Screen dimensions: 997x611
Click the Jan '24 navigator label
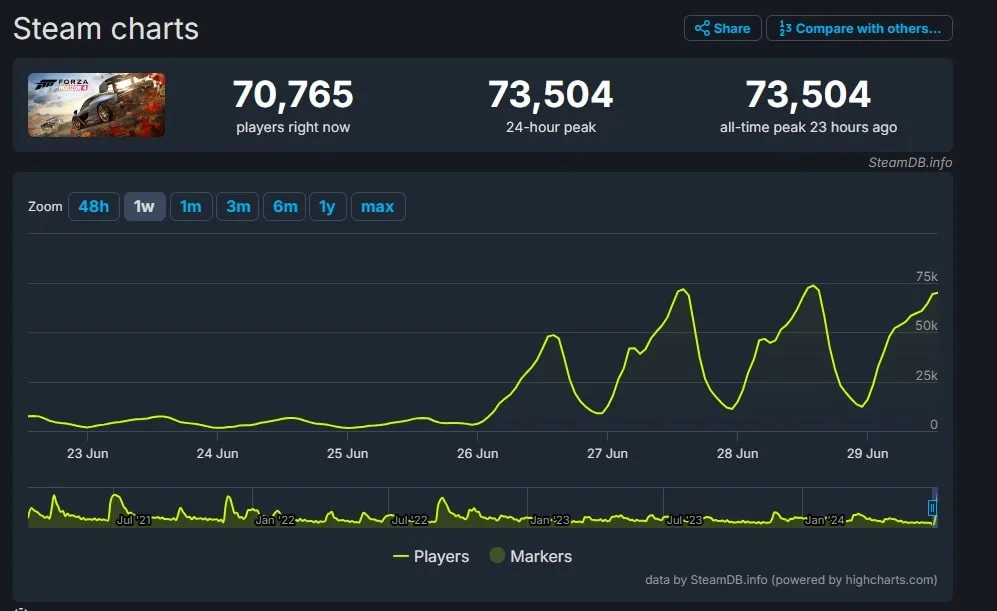click(825, 520)
